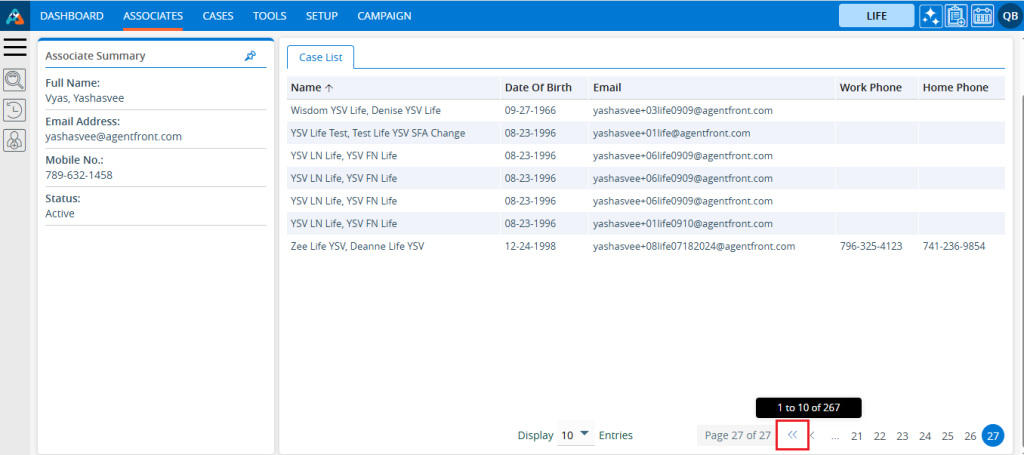This screenshot has height=455, width=1024.
Task: Expand the Display entries dropdown
Action: click(x=576, y=435)
